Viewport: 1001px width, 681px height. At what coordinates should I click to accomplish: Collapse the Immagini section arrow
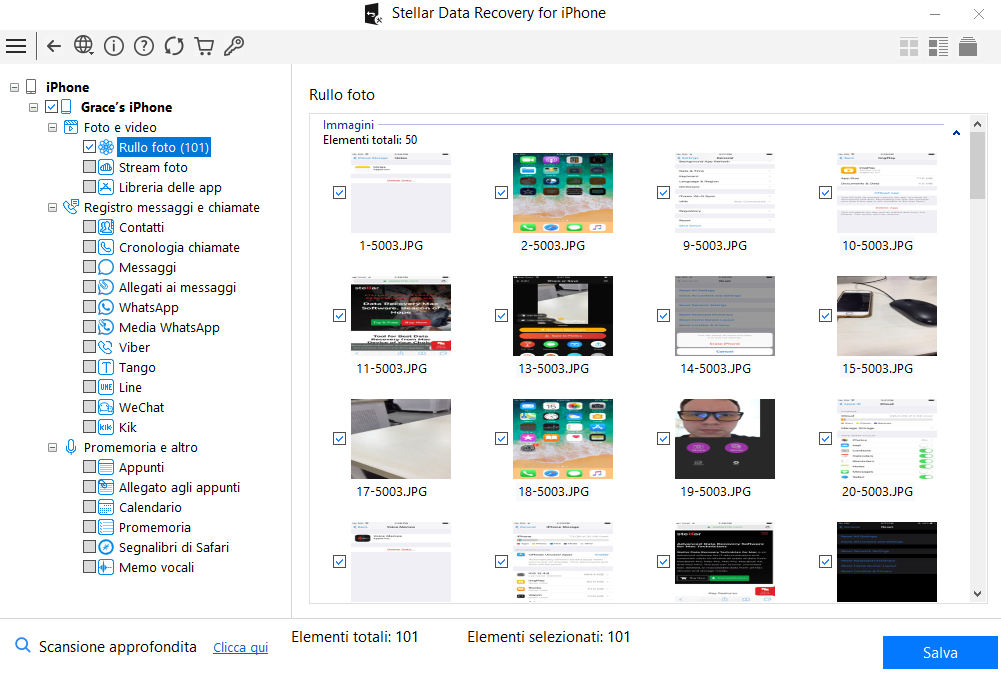pos(957,132)
